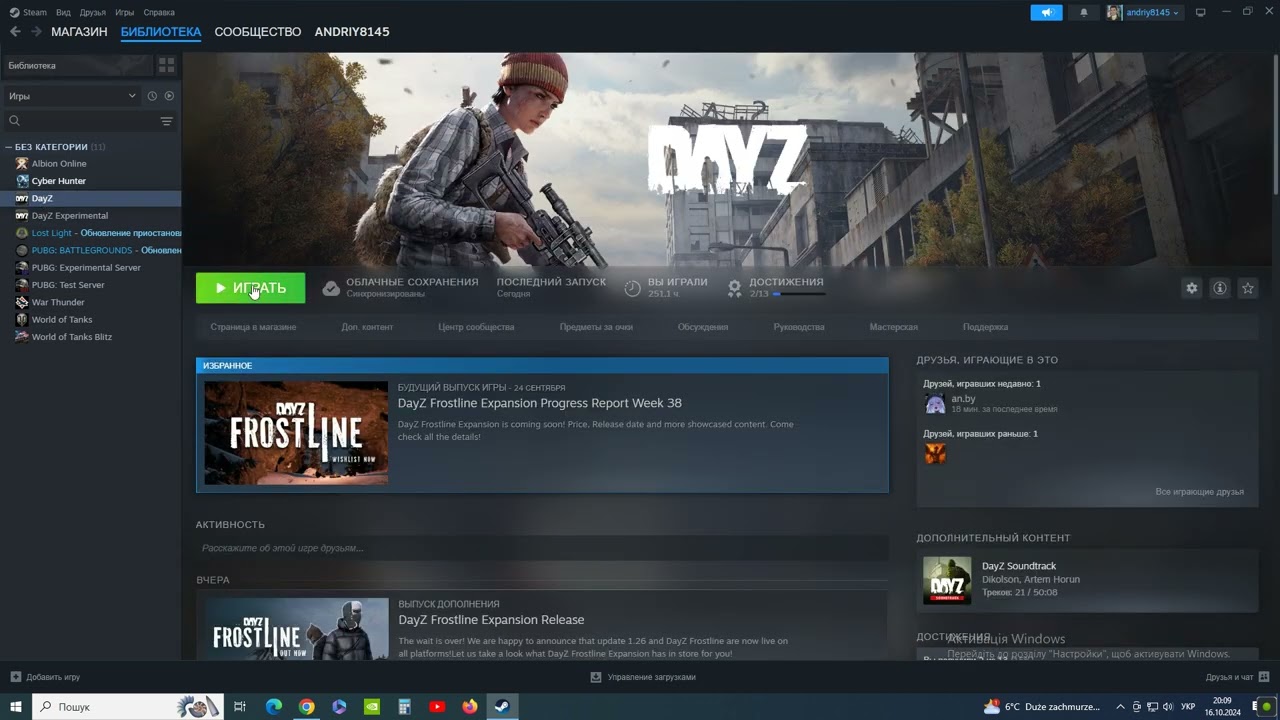
Task: Add DayZ to favorites star
Action: coord(1248,288)
